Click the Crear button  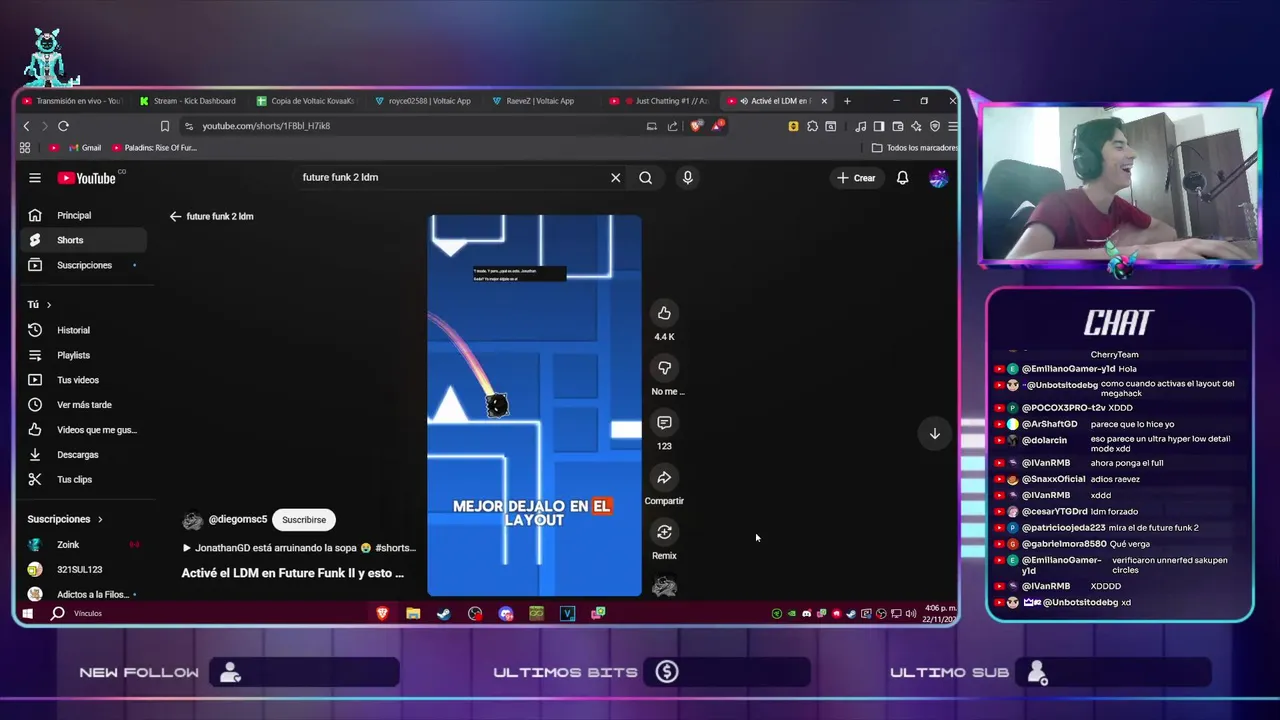click(x=856, y=178)
